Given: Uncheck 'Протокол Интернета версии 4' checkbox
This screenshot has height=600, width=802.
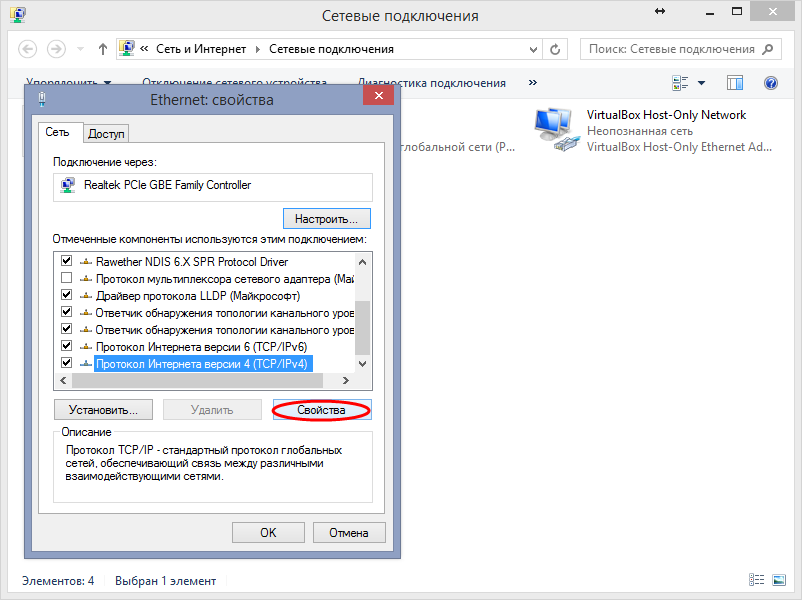Looking at the screenshot, I should pyautogui.click(x=66, y=363).
